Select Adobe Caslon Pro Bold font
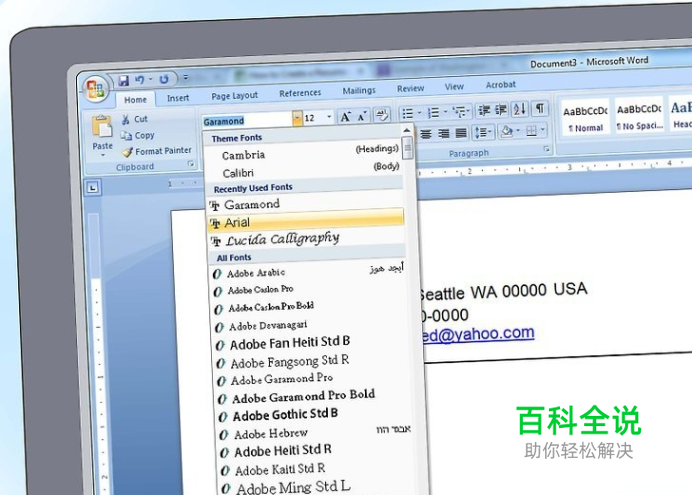 (x=309, y=307)
